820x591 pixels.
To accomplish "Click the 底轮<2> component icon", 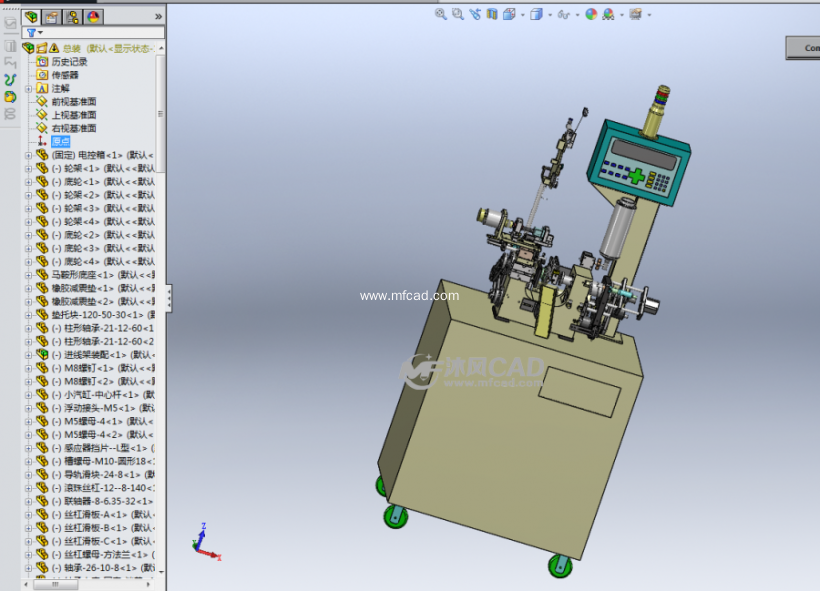I will (x=42, y=234).
